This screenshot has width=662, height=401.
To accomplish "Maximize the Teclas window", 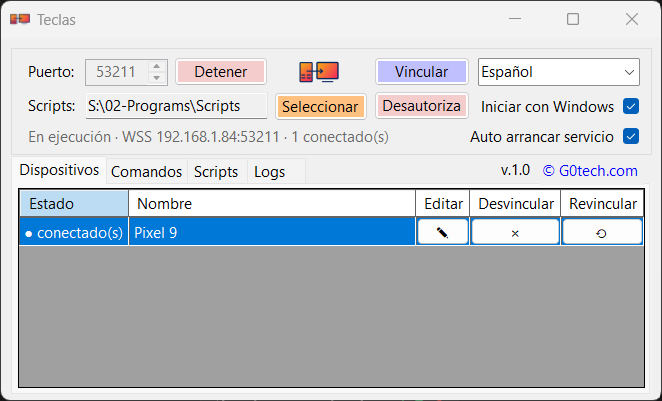I will (573, 19).
